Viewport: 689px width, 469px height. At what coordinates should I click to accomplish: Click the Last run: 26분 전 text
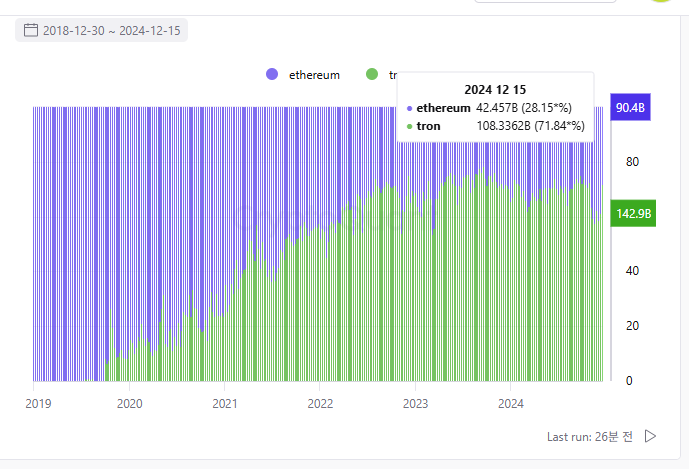(x=590, y=436)
